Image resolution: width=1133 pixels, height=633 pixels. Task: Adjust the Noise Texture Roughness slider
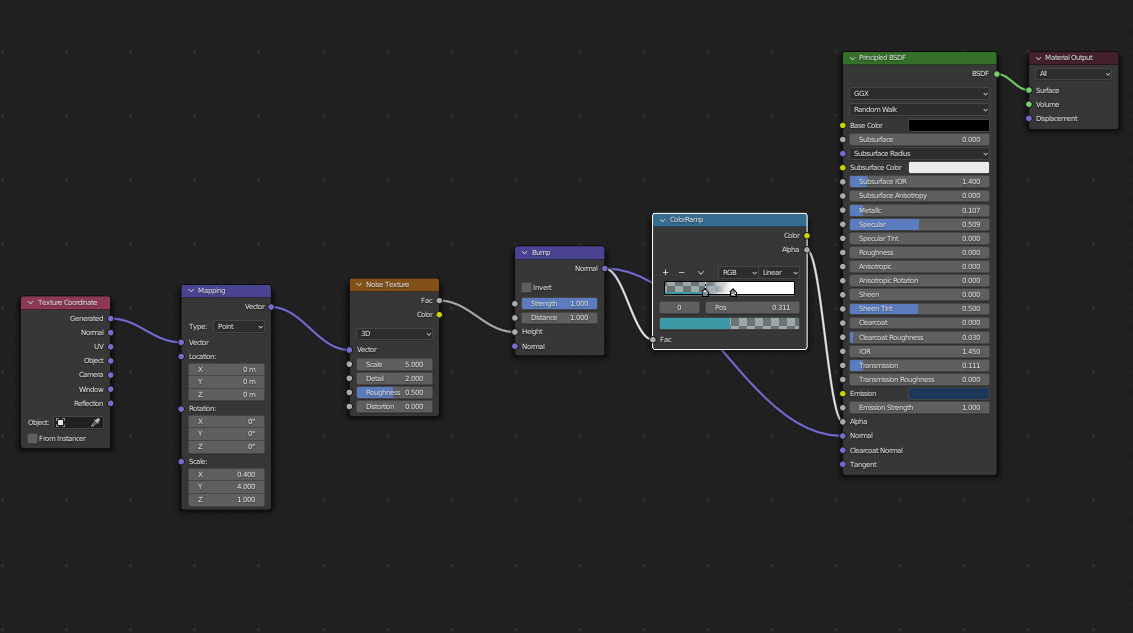point(395,392)
